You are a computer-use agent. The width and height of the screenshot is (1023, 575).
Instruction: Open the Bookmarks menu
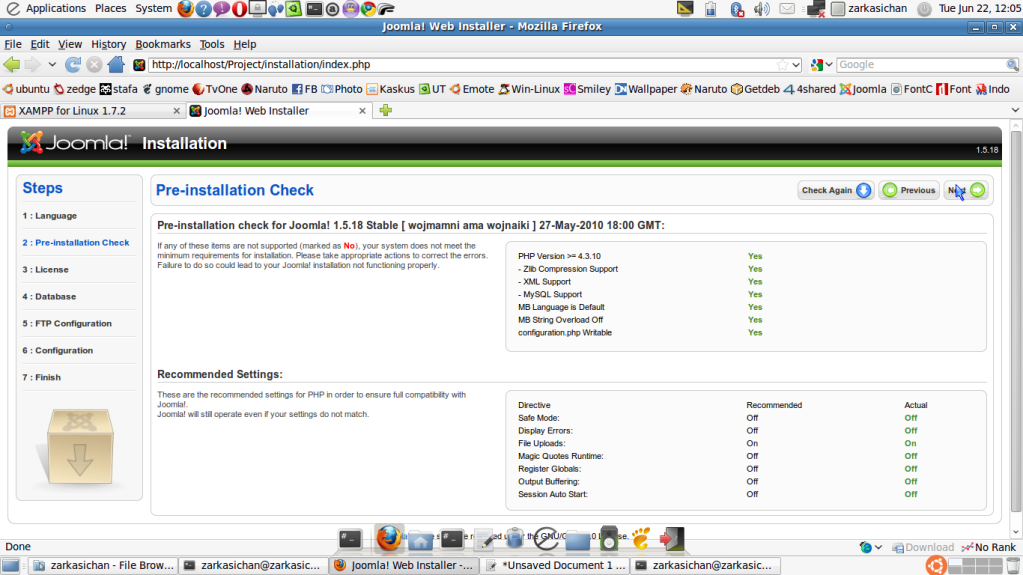coord(163,44)
